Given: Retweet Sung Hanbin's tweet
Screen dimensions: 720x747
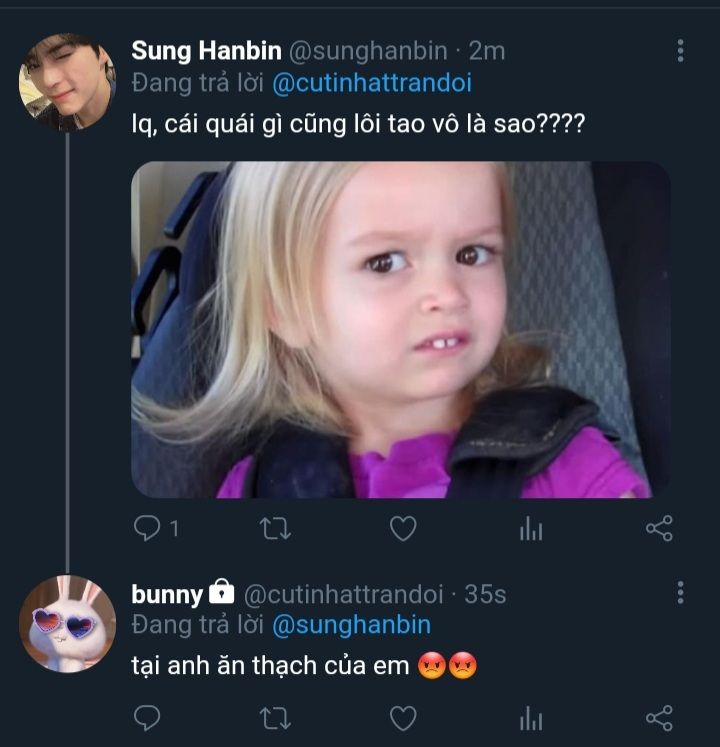Looking at the screenshot, I should [x=275, y=528].
